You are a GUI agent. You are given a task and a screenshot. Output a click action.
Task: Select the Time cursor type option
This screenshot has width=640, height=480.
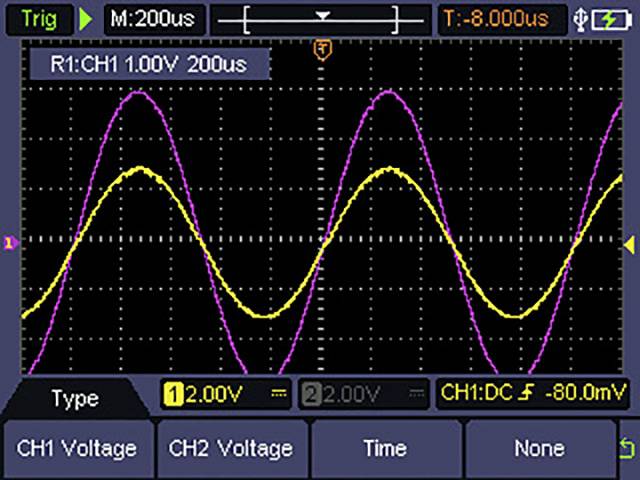coord(385,449)
